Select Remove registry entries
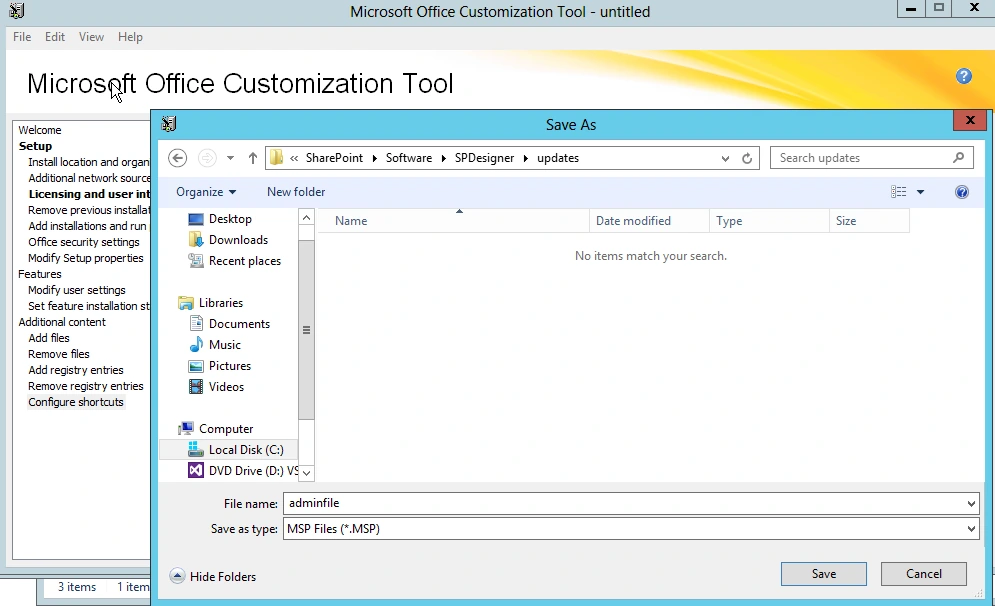This screenshot has width=995, height=606. [x=86, y=386]
